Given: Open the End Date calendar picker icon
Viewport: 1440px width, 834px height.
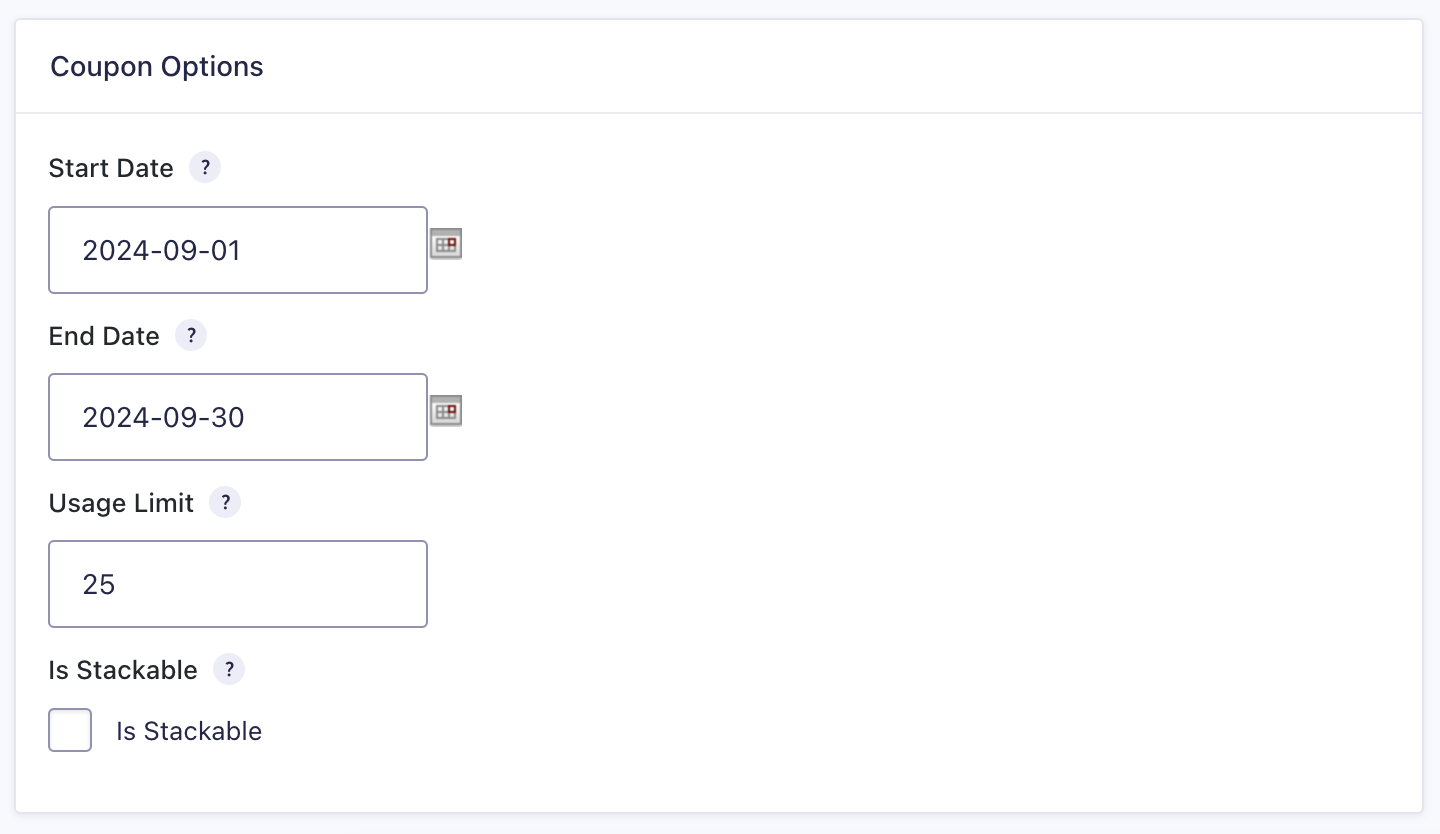Looking at the screenshot, I should (445, 410).
